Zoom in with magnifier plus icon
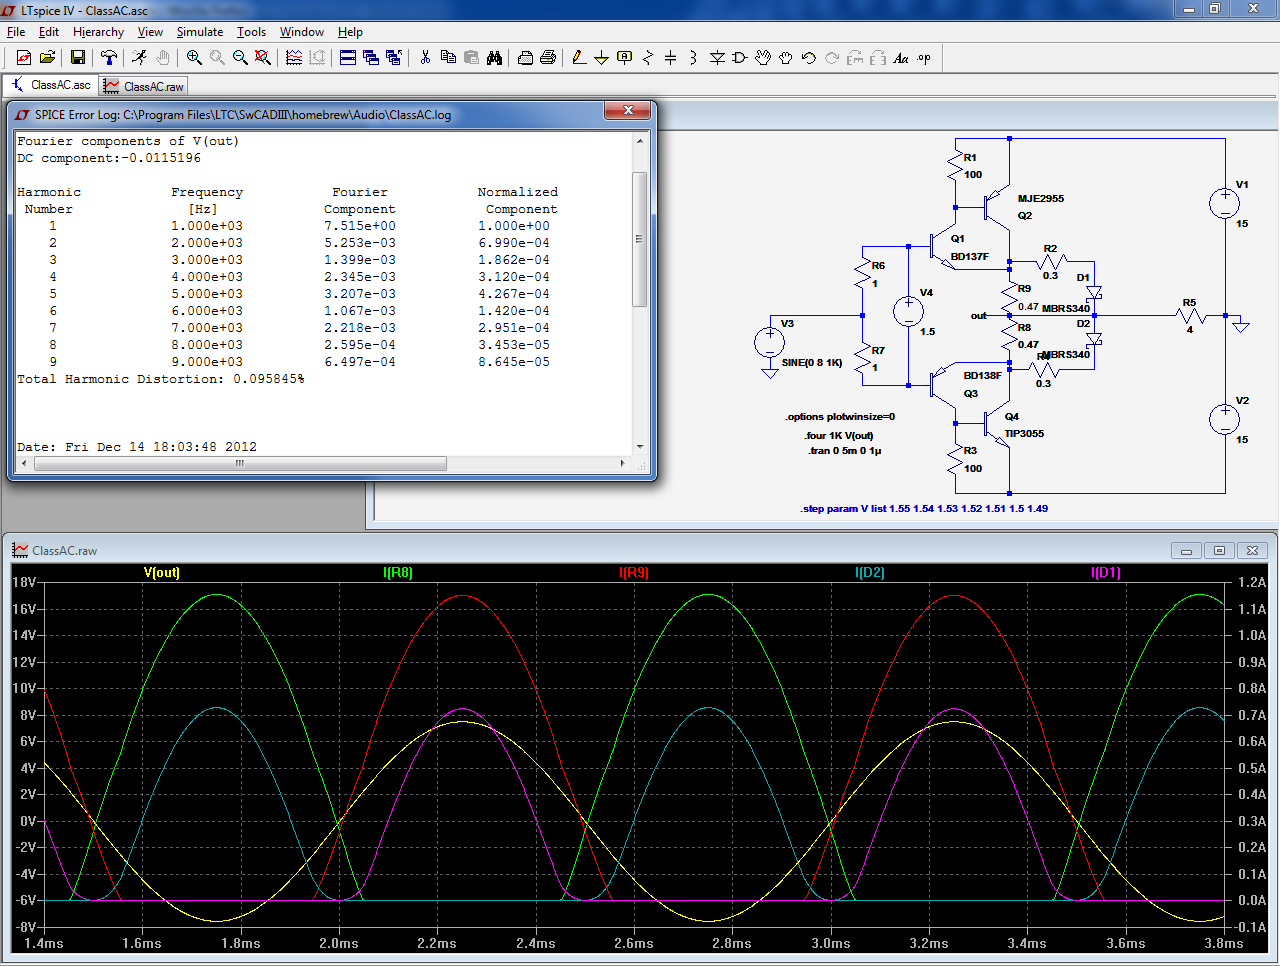The height and width of the screenshot is (966, 1280). pos(194,58)
